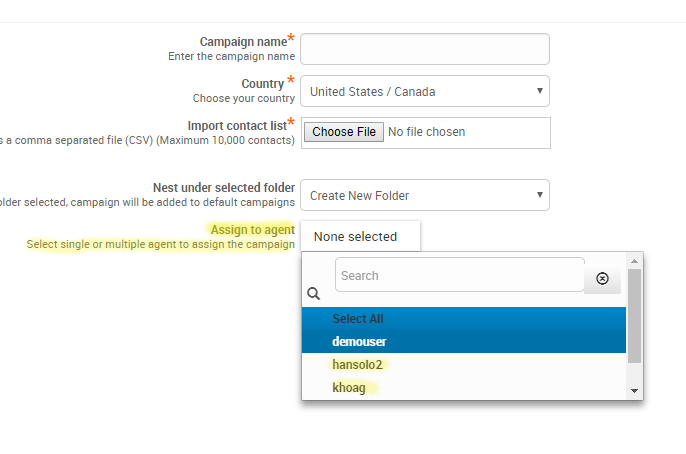686x454 pixels.
Task: Click the magnifier search icon
Action: point(313,293)
